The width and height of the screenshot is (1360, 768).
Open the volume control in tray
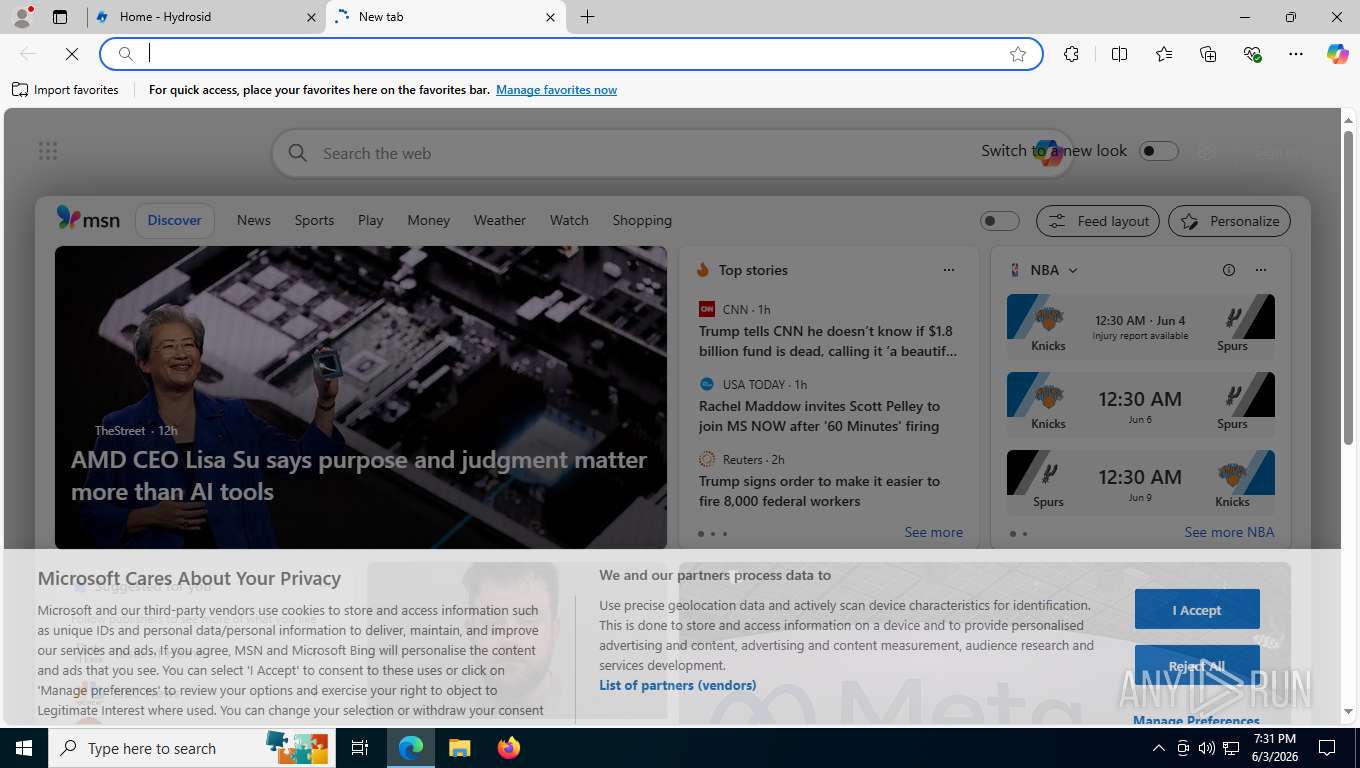tap(1207, 748)
